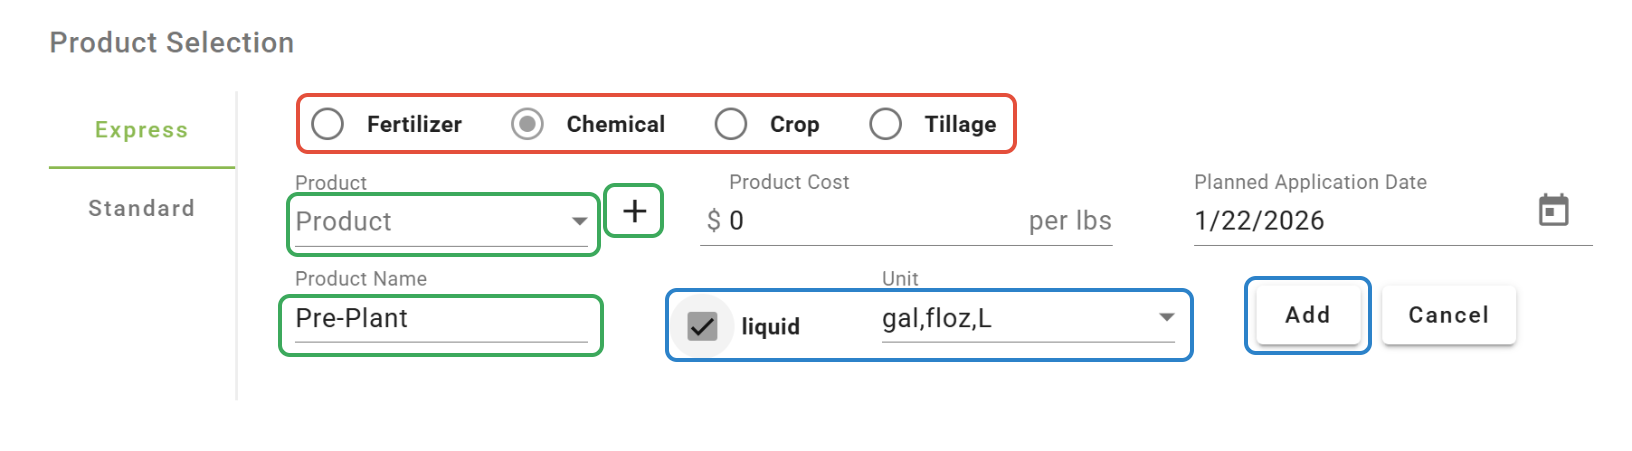Viewport: 1632px width, 451px height.
Task: Click the Tillage label text
Action: coord(960,124)
